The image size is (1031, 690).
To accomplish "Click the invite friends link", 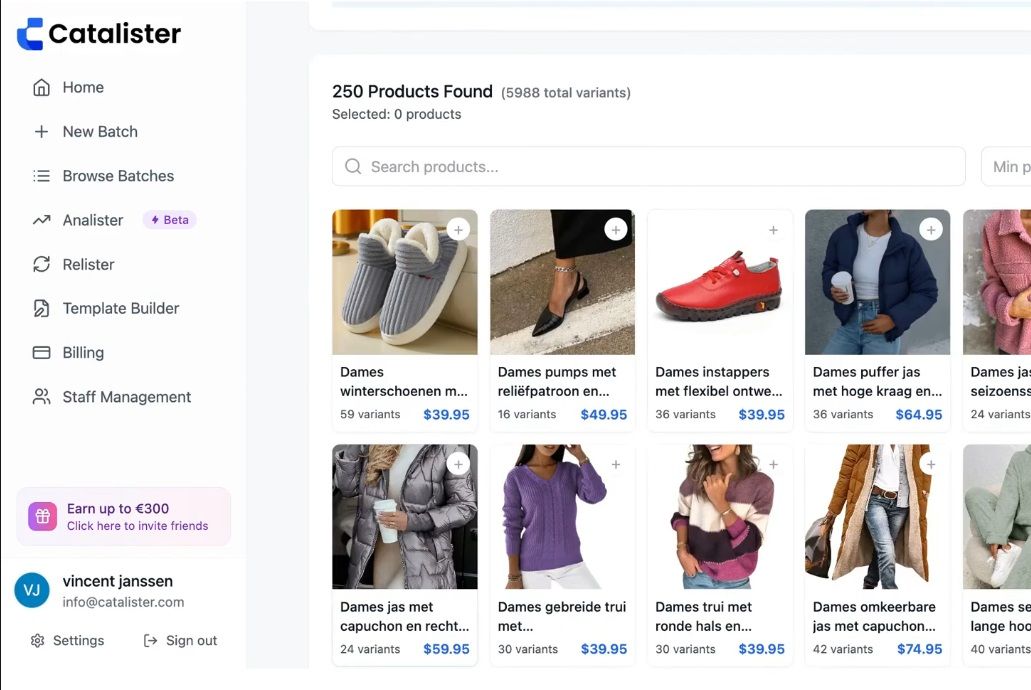I will [137, 526].
